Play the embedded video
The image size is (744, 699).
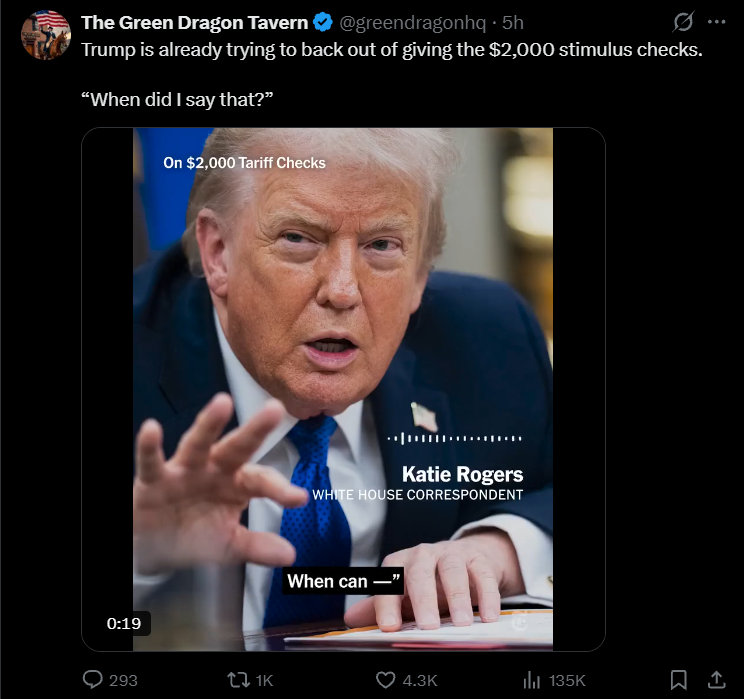click(x=343, y=389)
